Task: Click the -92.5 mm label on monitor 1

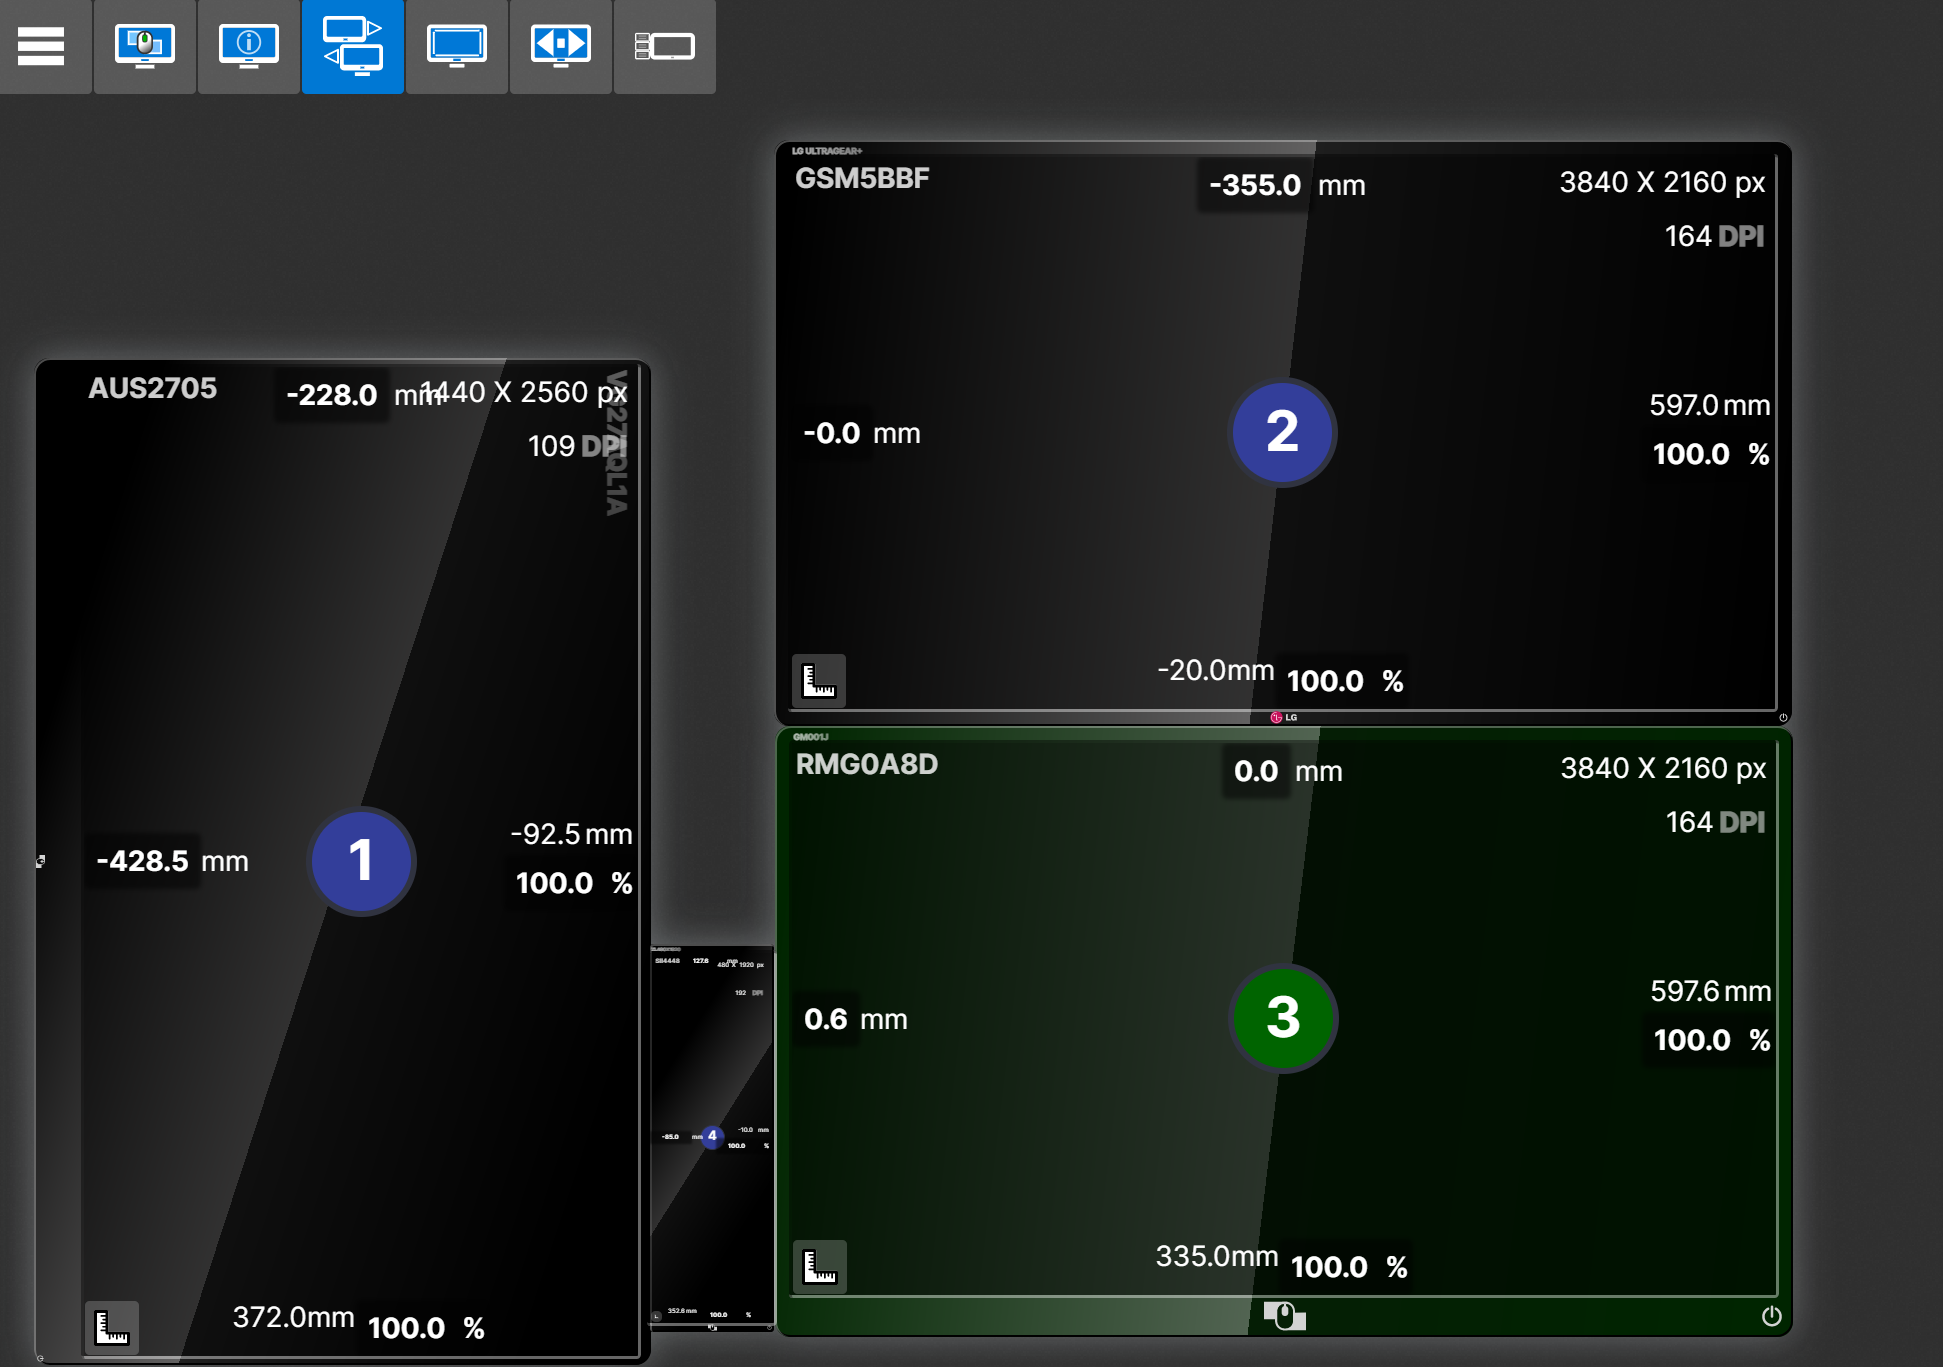Action: [x=571, y=834]
